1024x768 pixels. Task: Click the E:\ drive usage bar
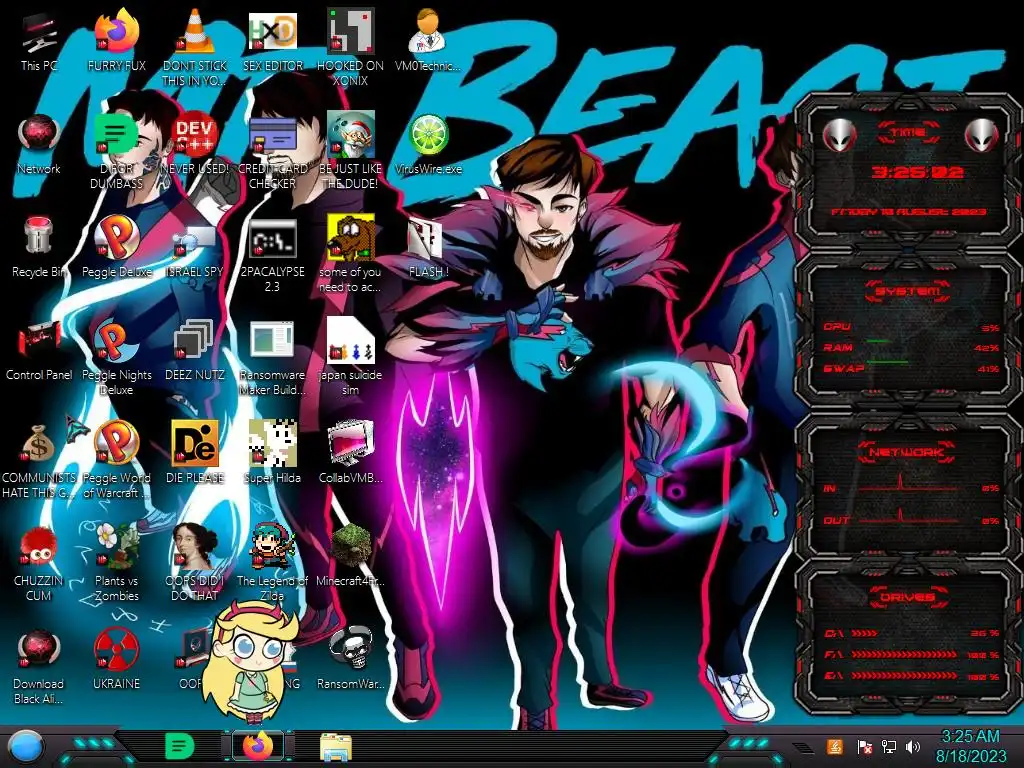(x=912, y=676)
